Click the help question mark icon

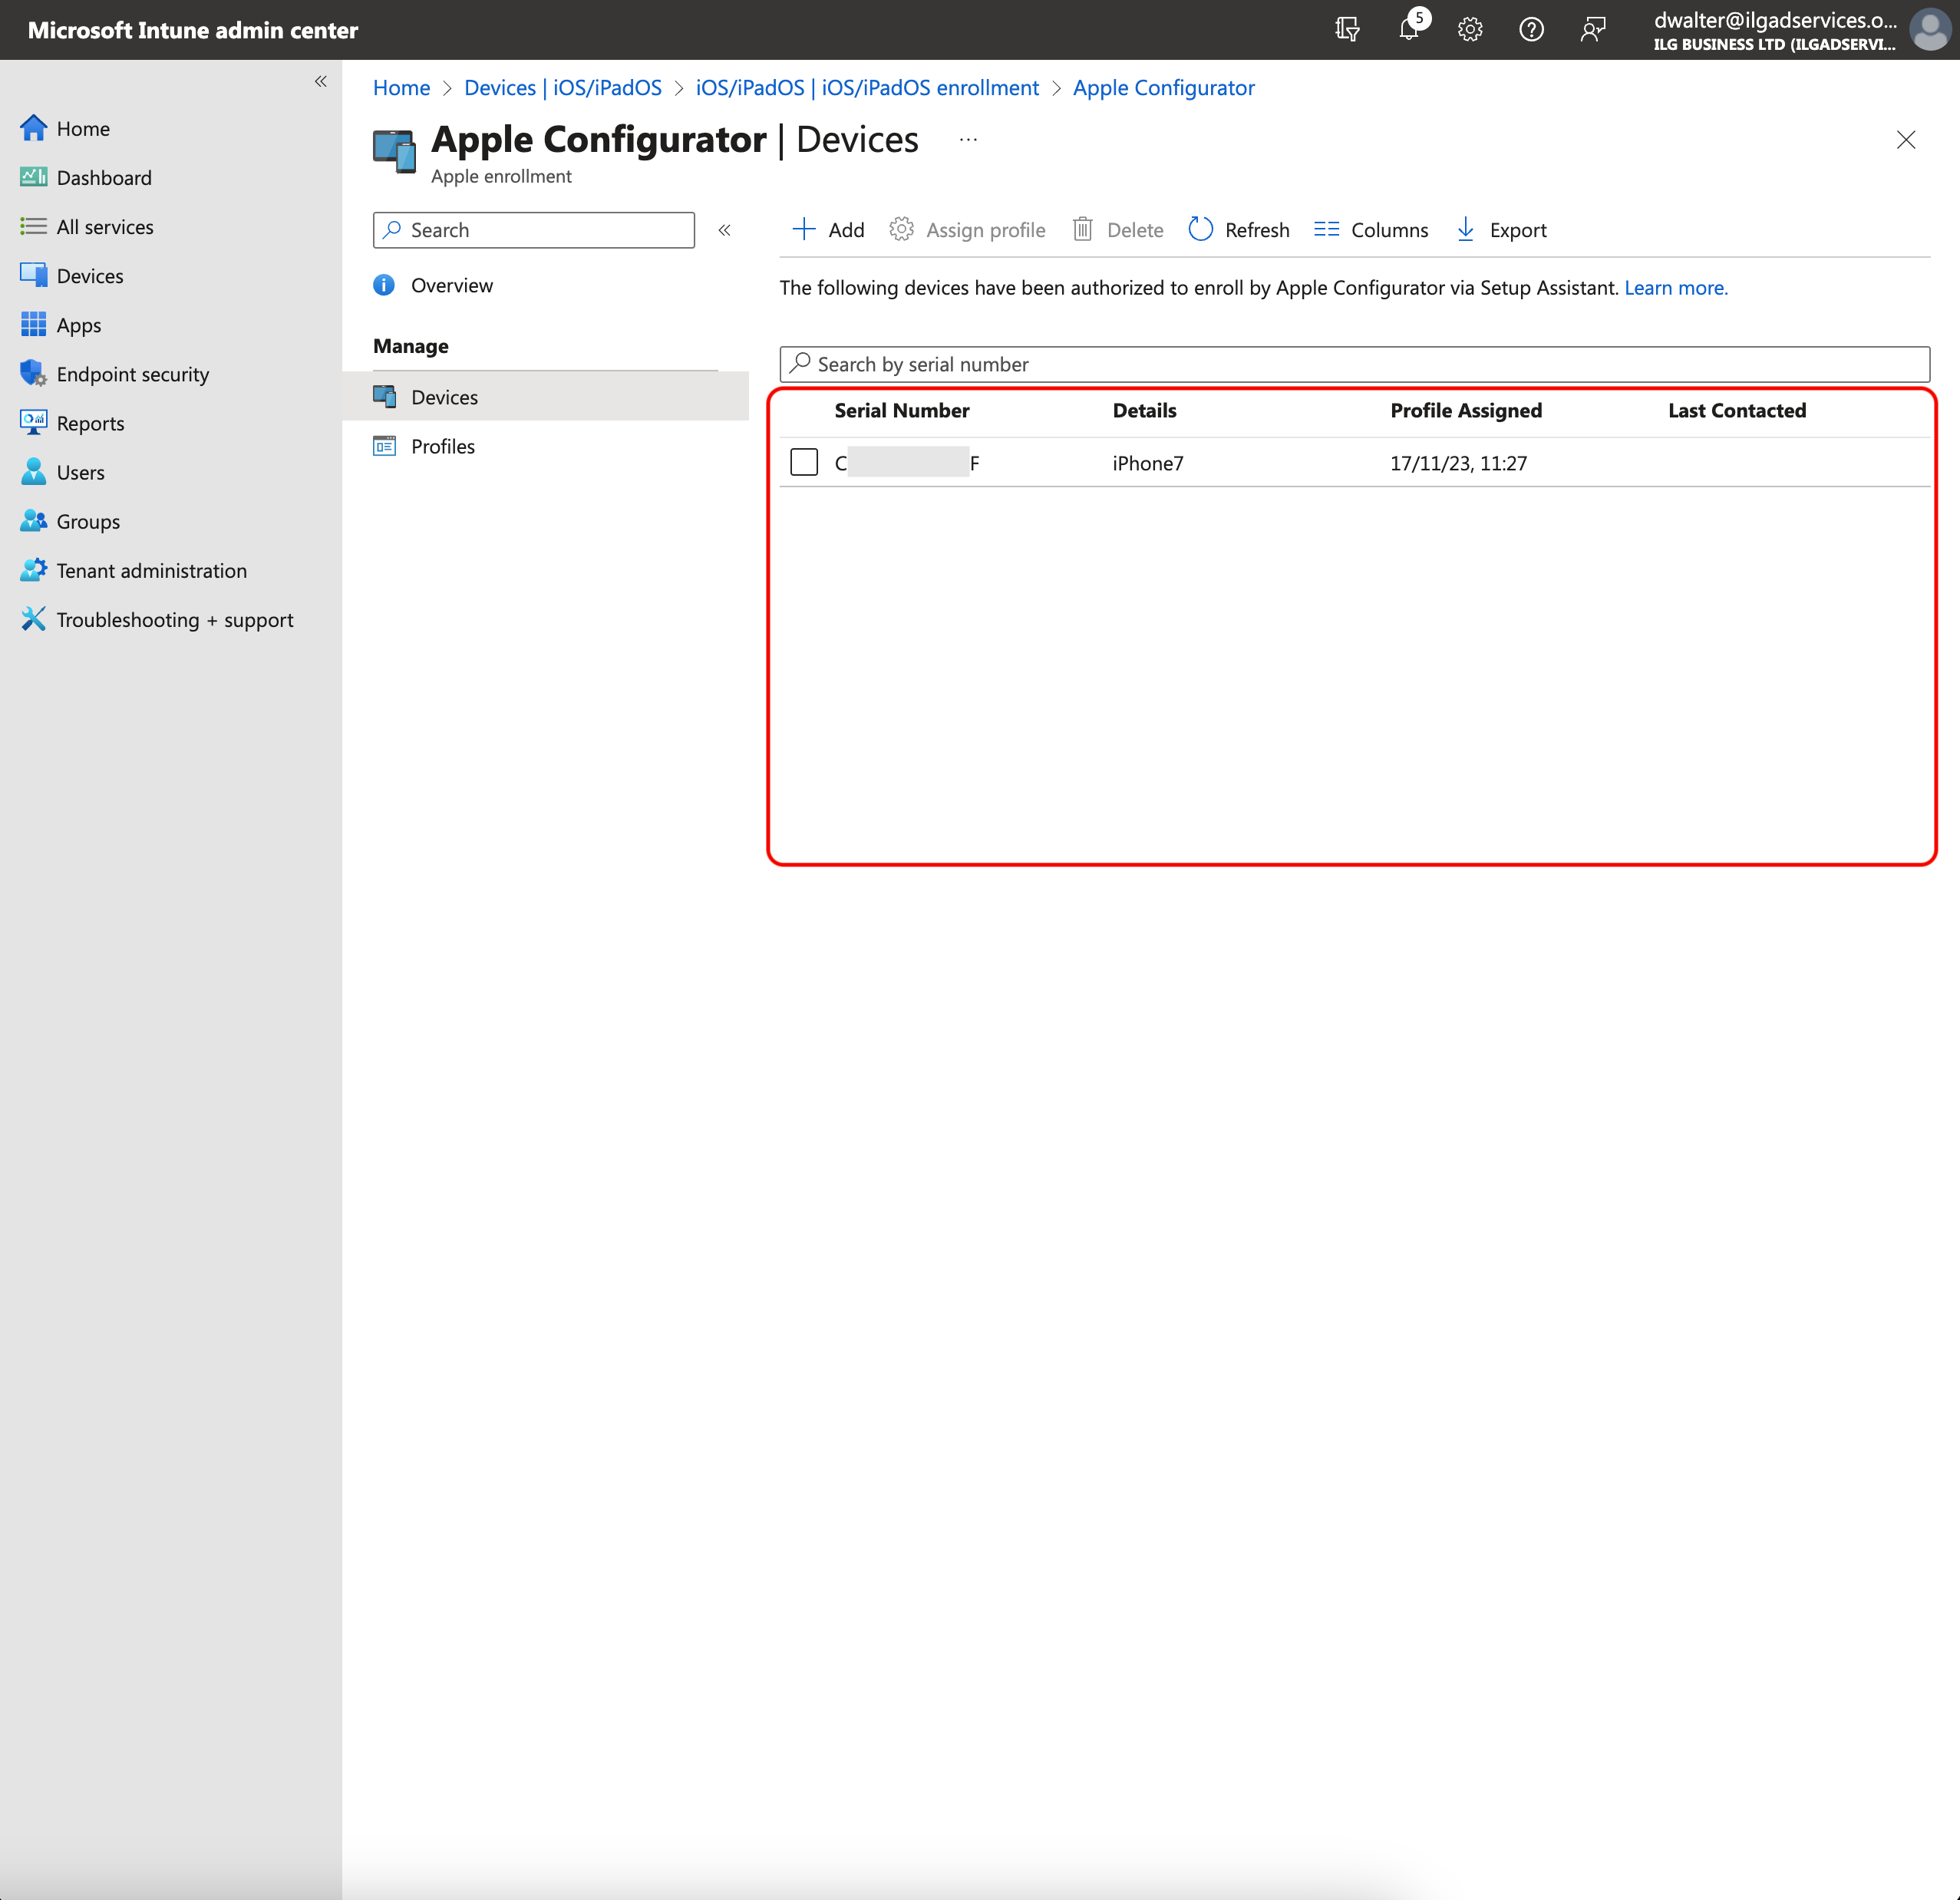point(1530,29)
